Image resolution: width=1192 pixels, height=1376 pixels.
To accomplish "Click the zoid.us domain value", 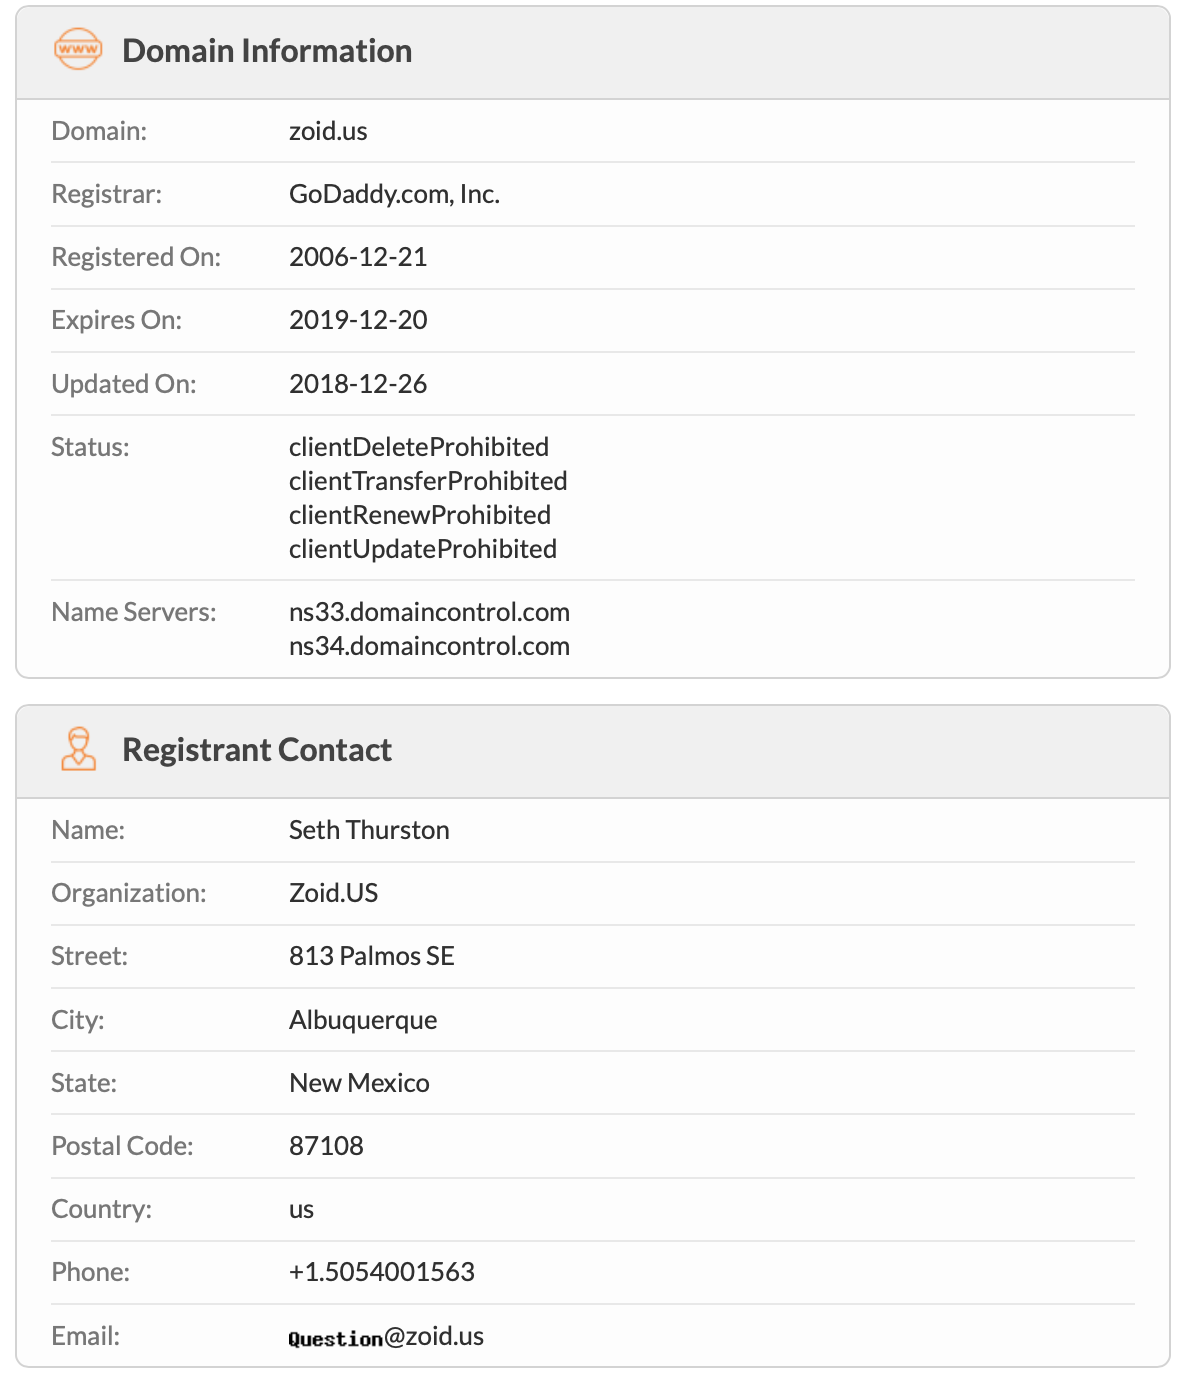I will (x=328, y=131).
